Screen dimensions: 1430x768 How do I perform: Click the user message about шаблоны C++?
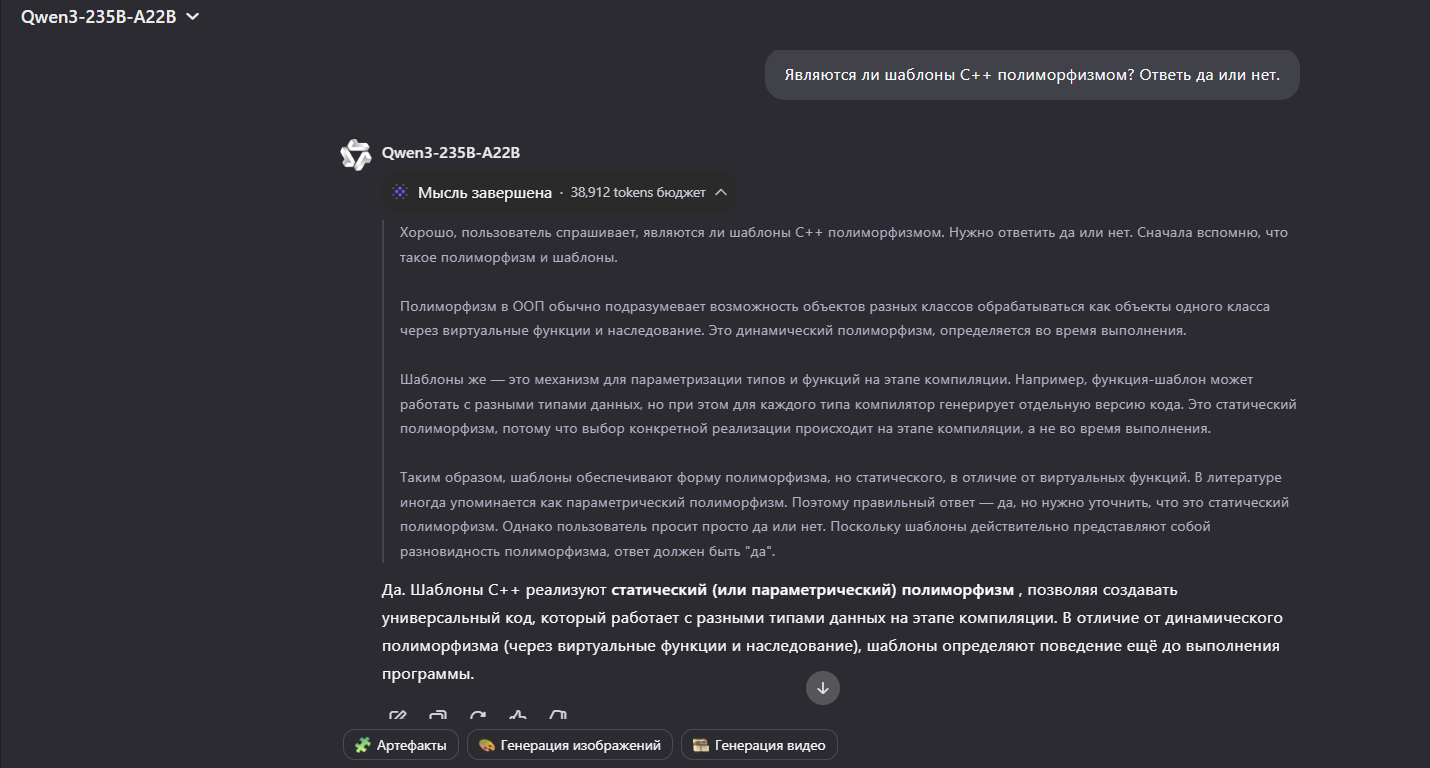click(x=1032, y=75)
